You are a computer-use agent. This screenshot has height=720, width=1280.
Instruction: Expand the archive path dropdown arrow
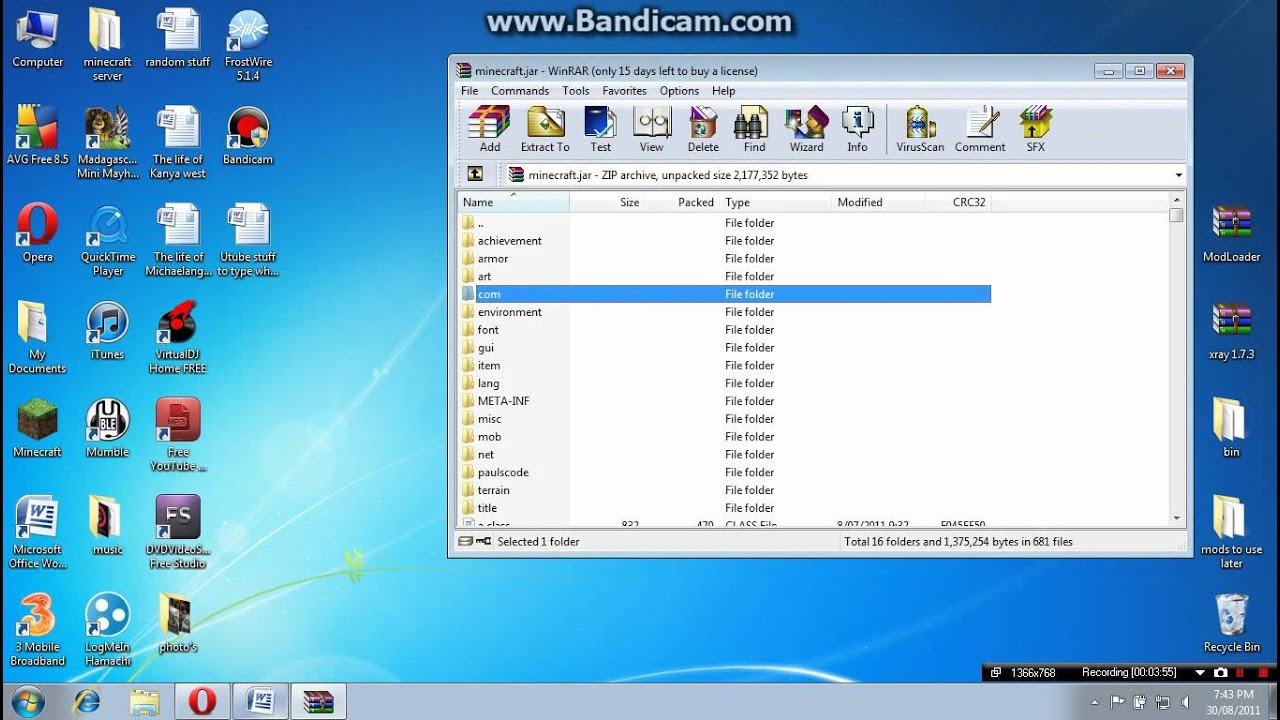tap(1178, 175)
